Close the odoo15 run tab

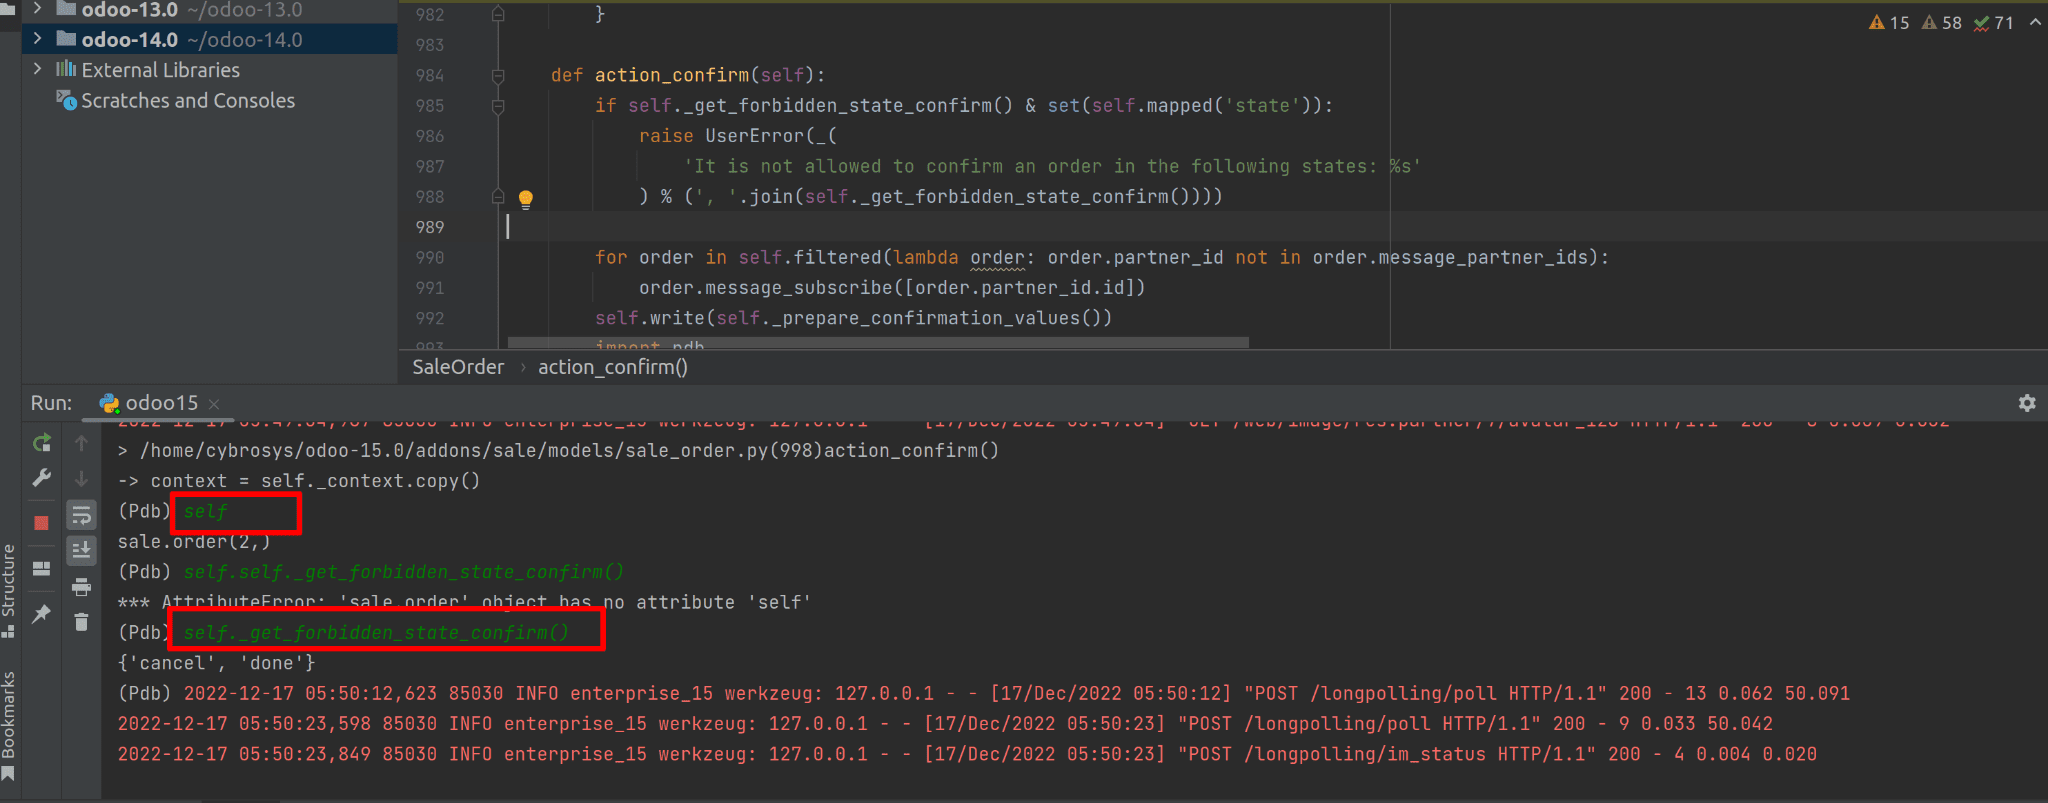tap(214, 404)
